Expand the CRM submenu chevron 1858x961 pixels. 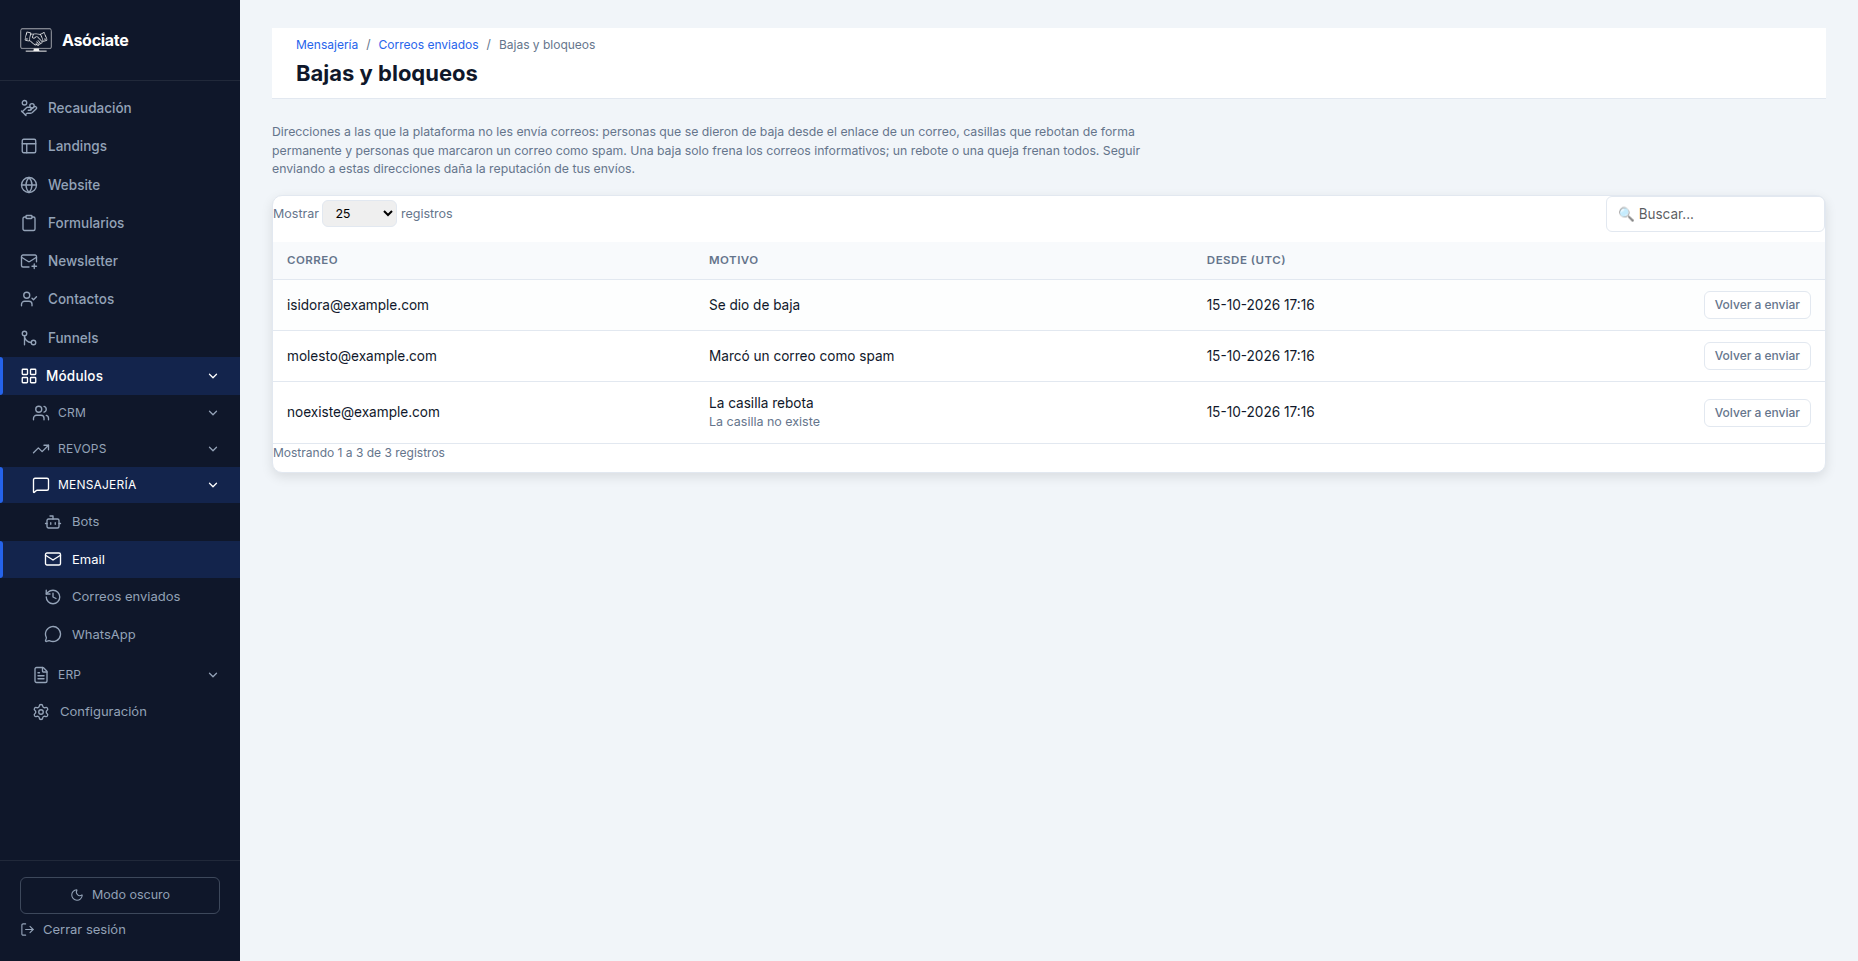pos(213,413)
